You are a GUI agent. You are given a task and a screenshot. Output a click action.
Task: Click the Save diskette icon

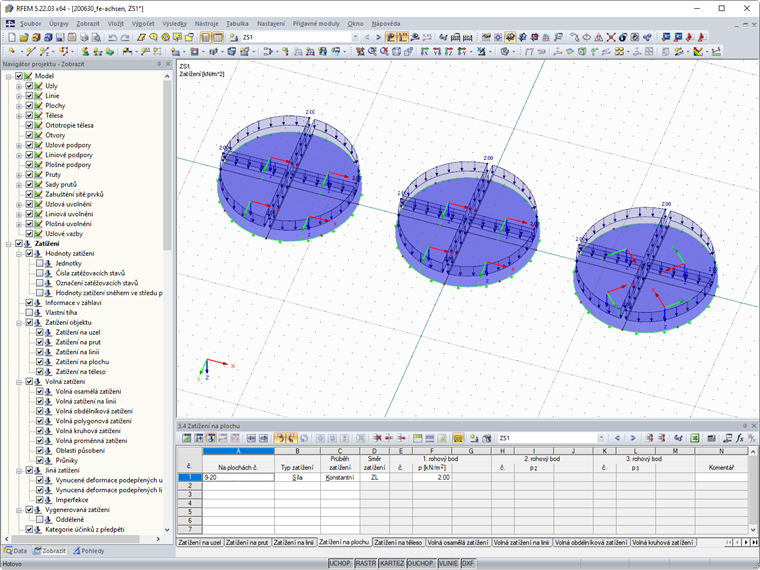(60, 37)
